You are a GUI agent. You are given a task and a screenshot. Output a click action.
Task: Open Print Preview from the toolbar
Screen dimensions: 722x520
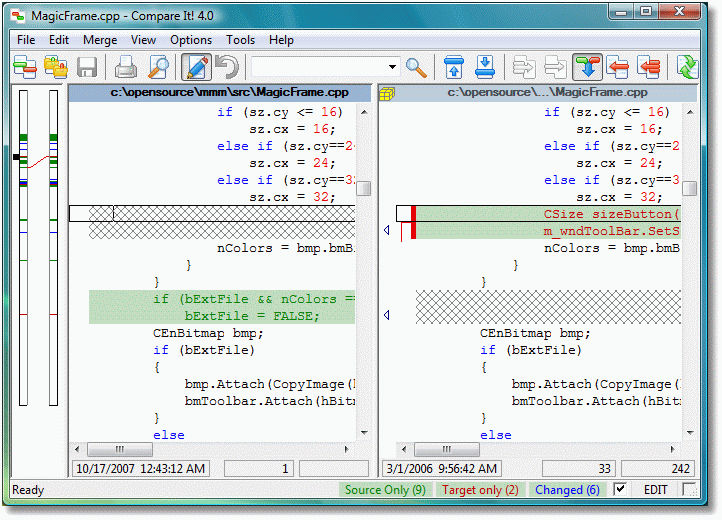[158, 68]
